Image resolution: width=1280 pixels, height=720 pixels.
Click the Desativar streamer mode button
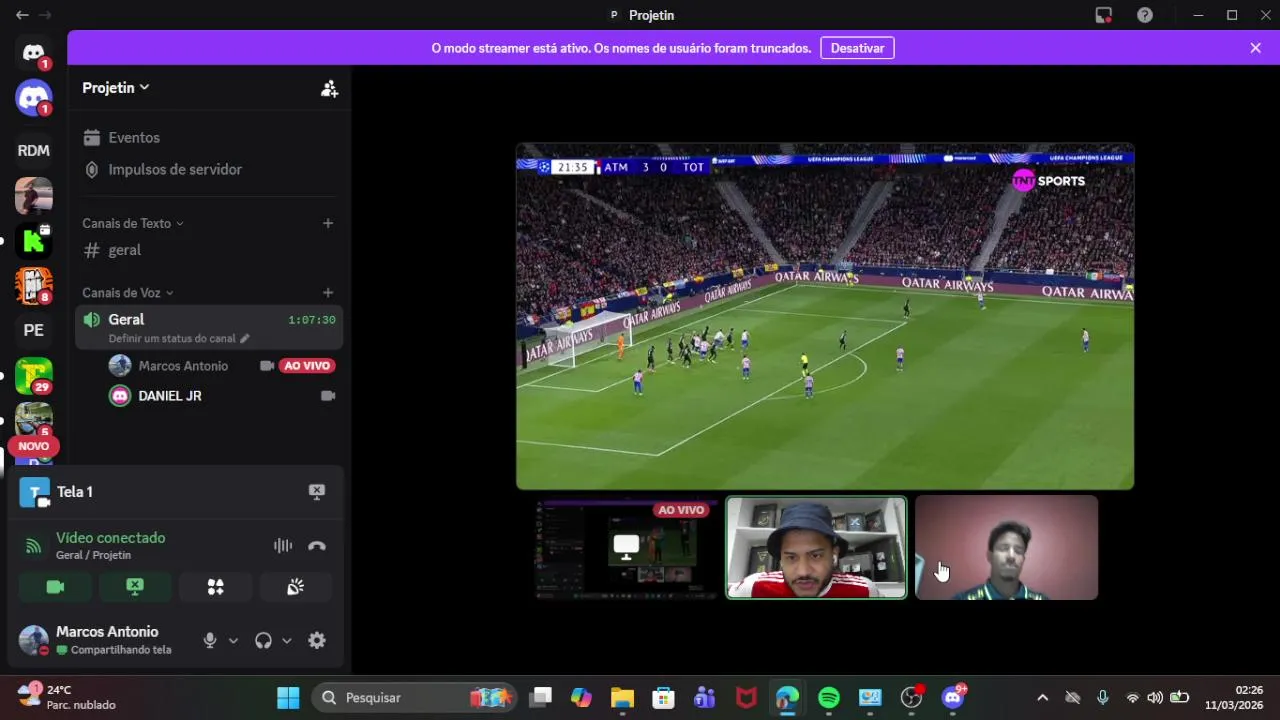point(857,48)
